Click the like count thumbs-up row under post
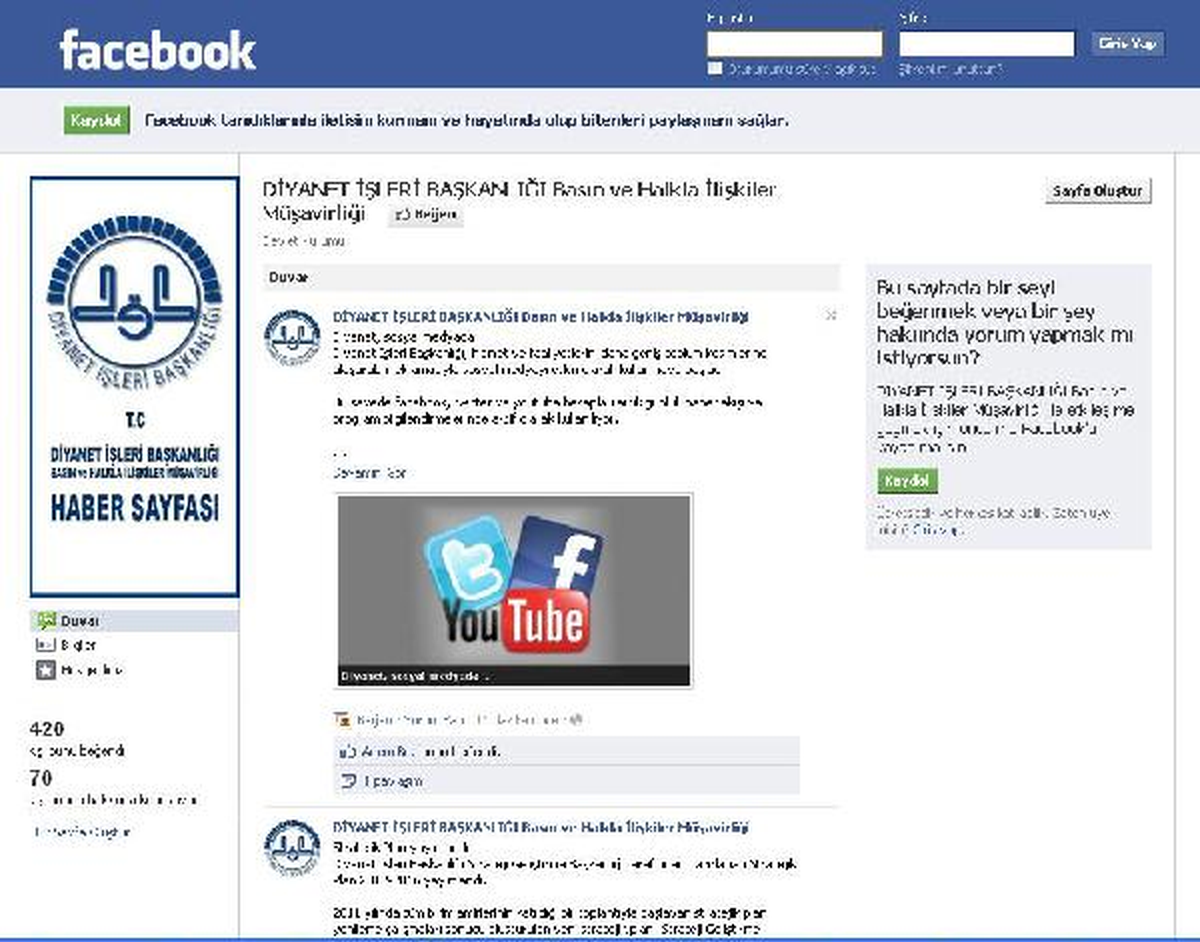Viewport: 1200px width, 942px height. click(566, 751)
